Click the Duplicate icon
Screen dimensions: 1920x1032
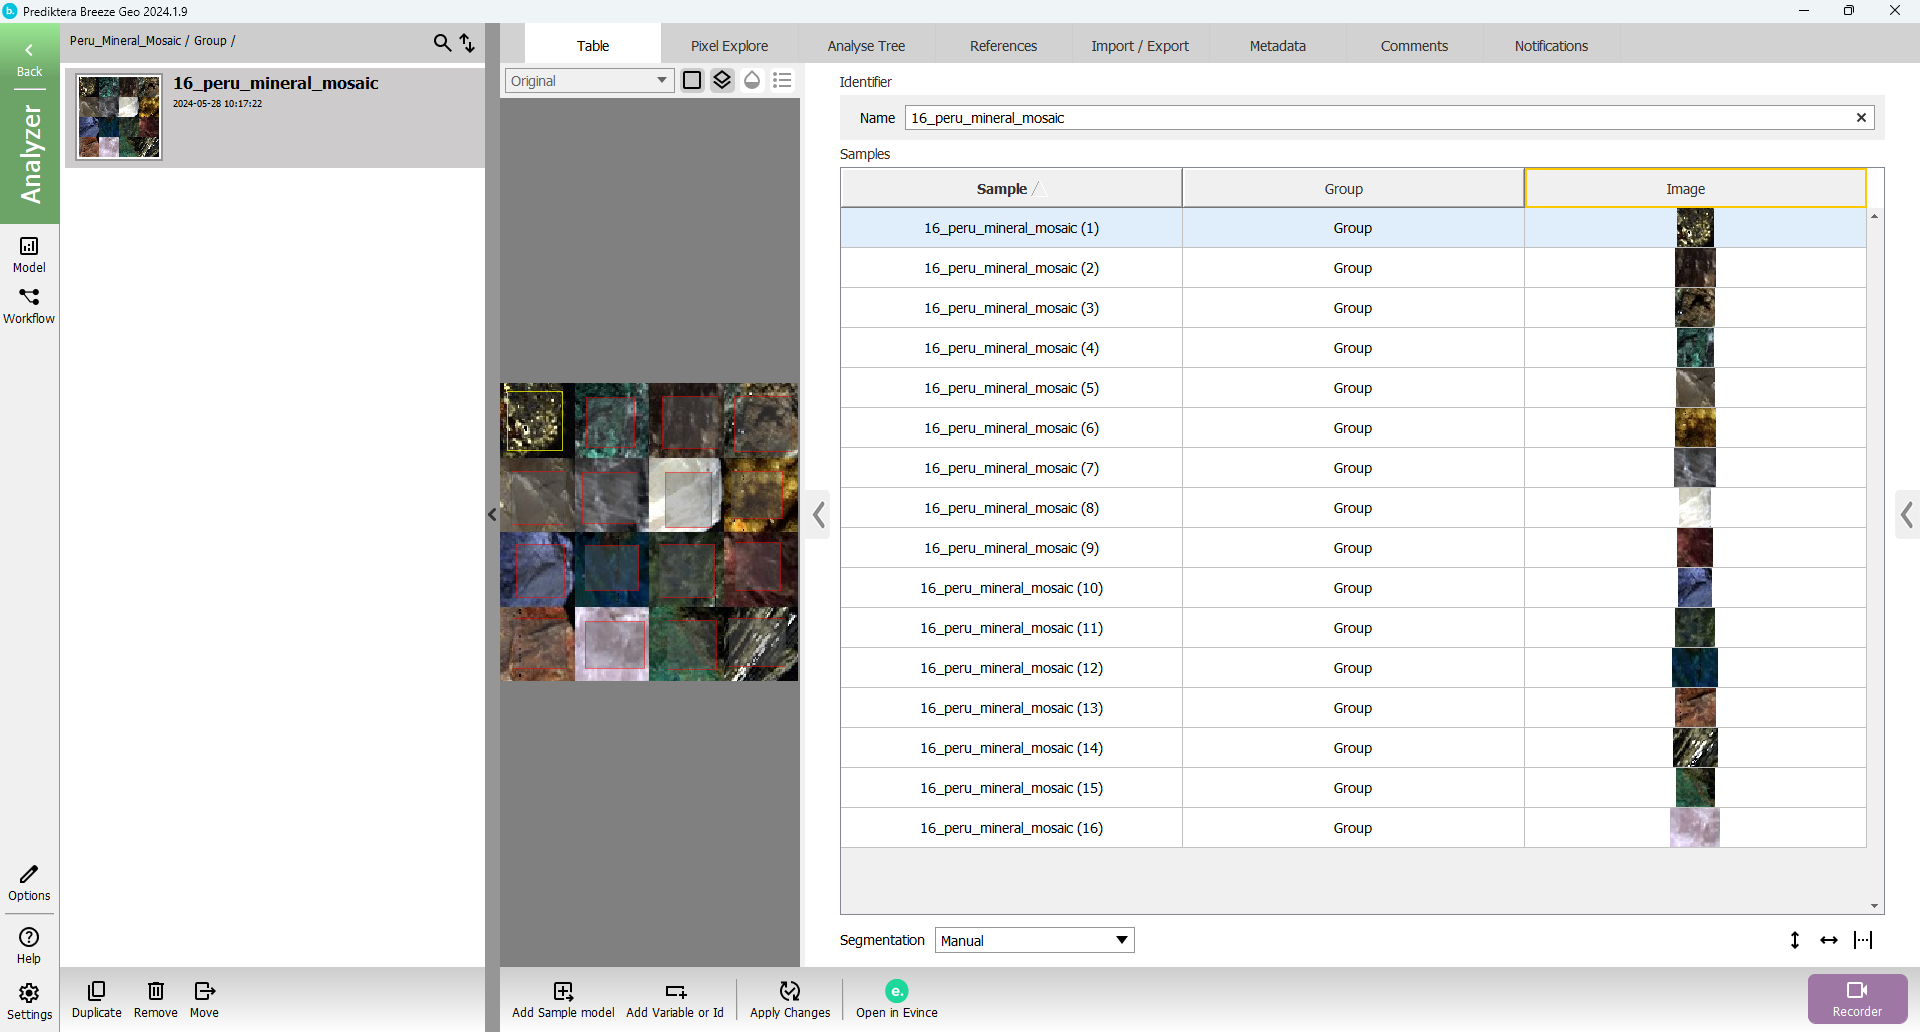click(97, 991)
